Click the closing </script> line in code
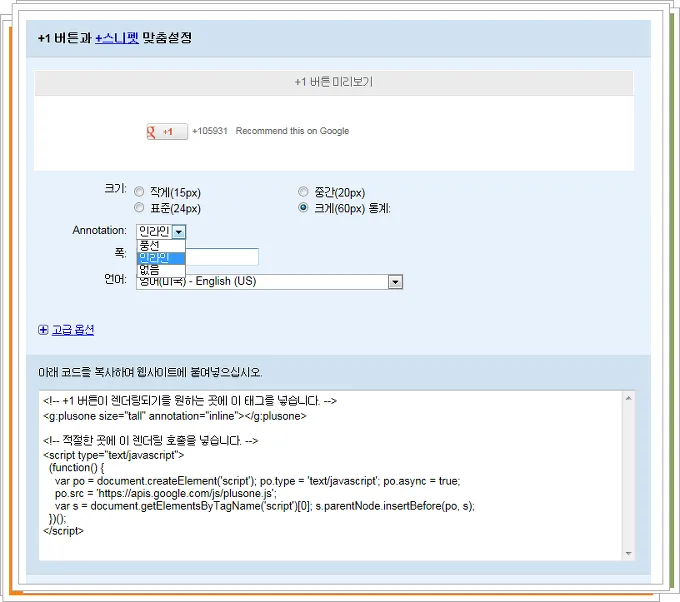 (x=63, y=531)
